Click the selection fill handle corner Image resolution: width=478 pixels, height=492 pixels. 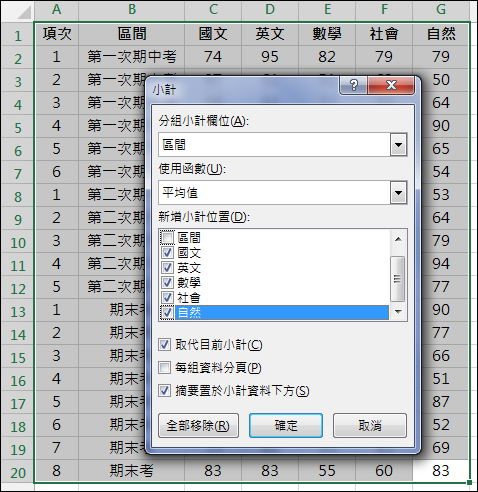pos(469,482)
